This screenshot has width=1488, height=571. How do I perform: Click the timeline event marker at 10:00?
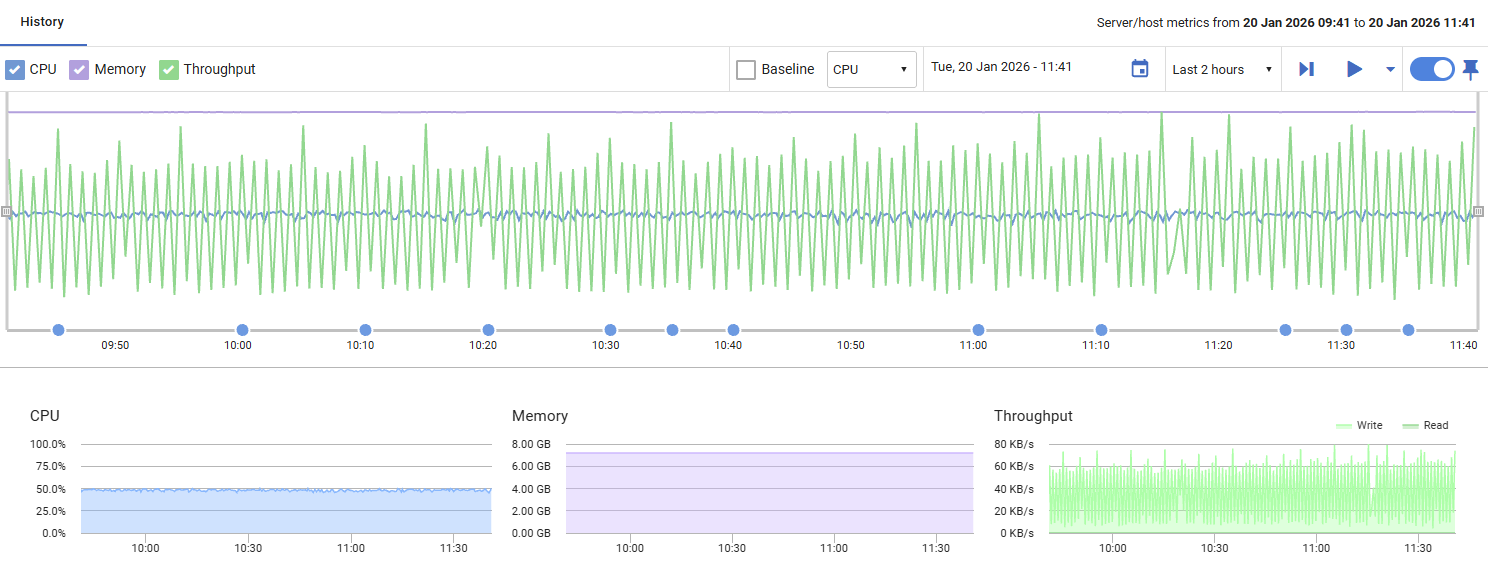[242, 330]
